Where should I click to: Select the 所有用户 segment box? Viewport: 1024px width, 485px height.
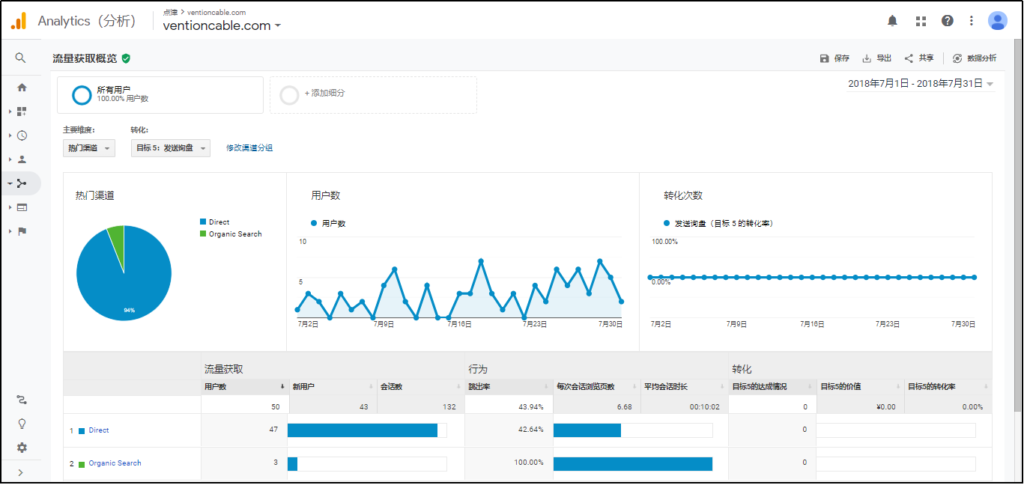[x=161, y=95]
